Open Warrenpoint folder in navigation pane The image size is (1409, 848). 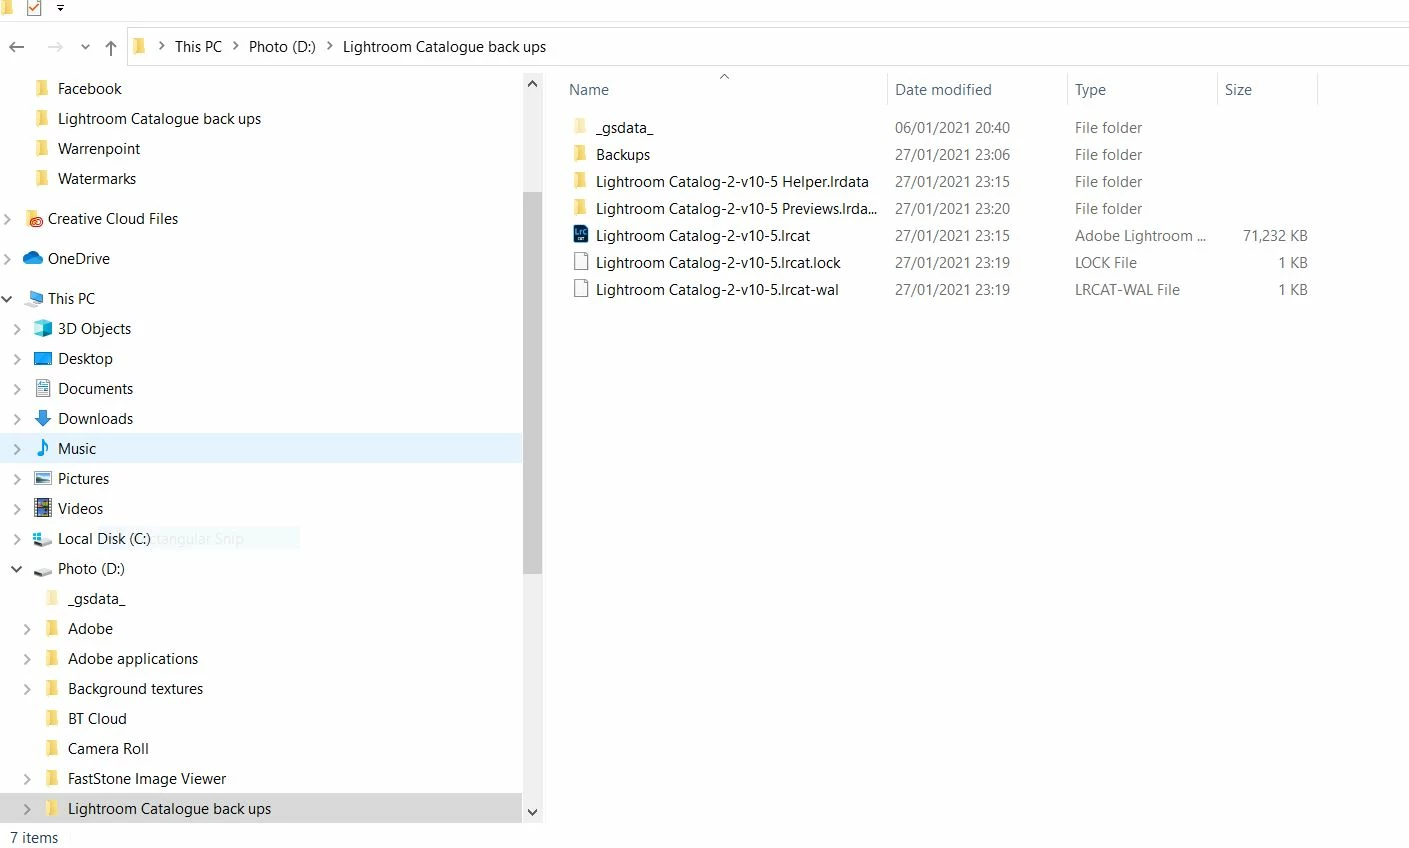[x=99, y=149]
